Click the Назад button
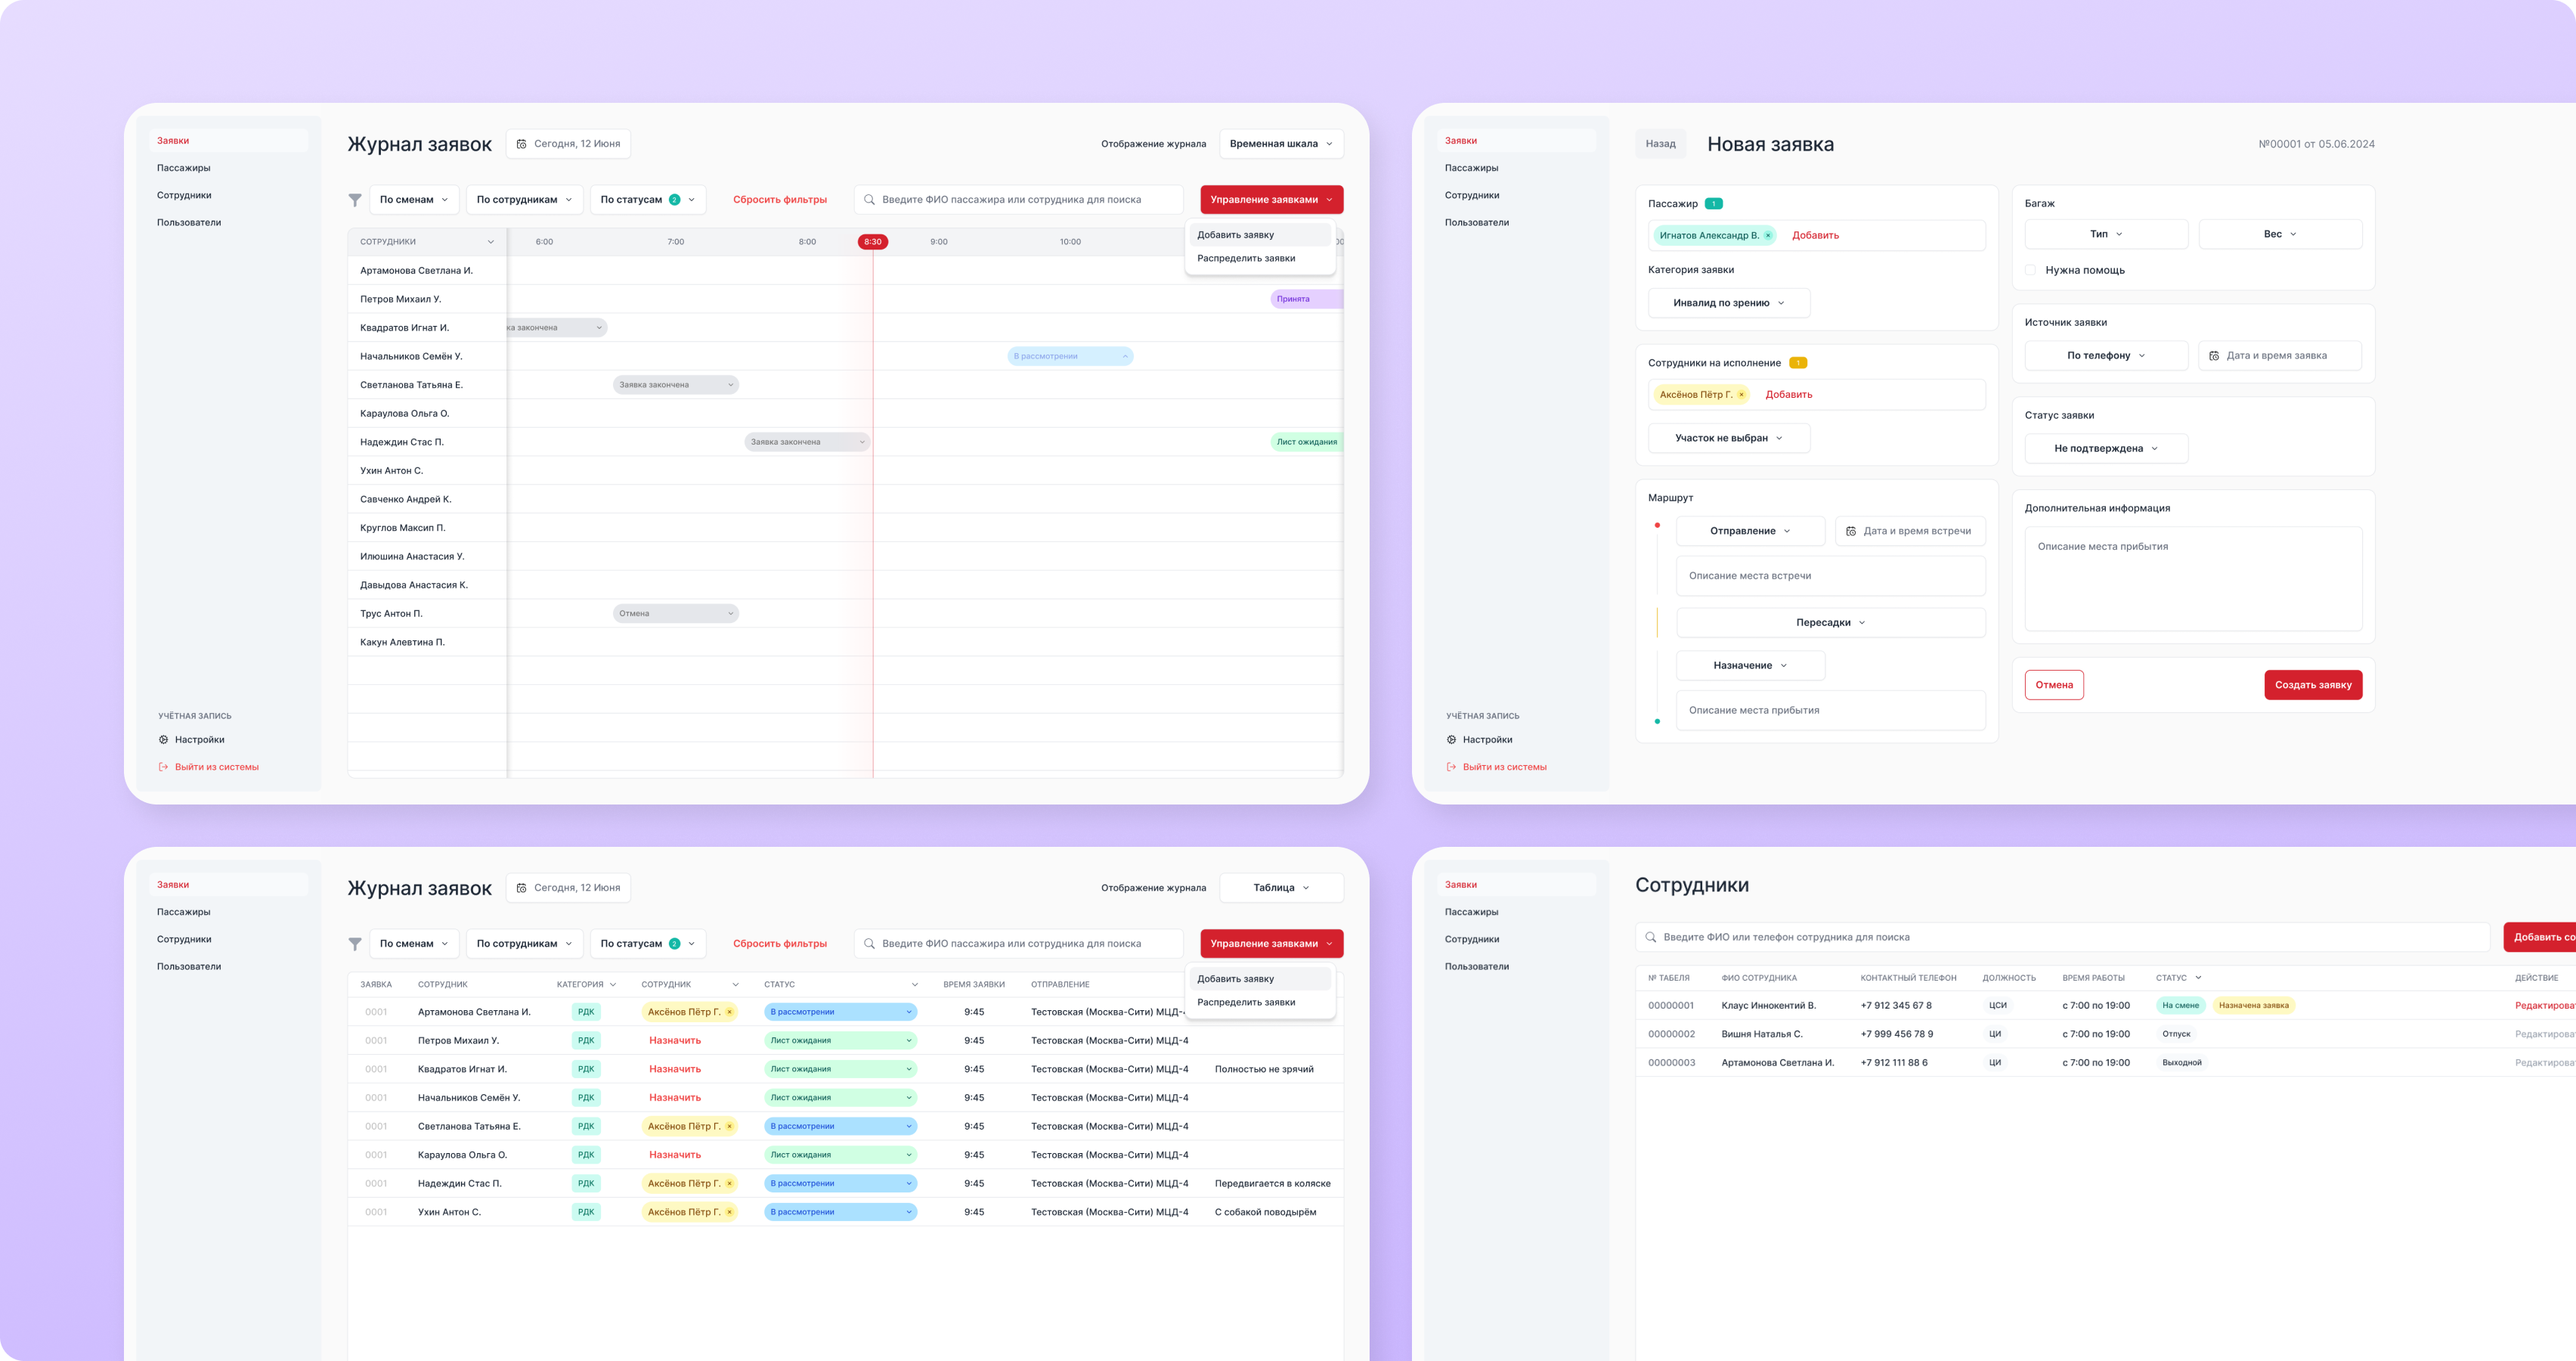 [1660, 144]
